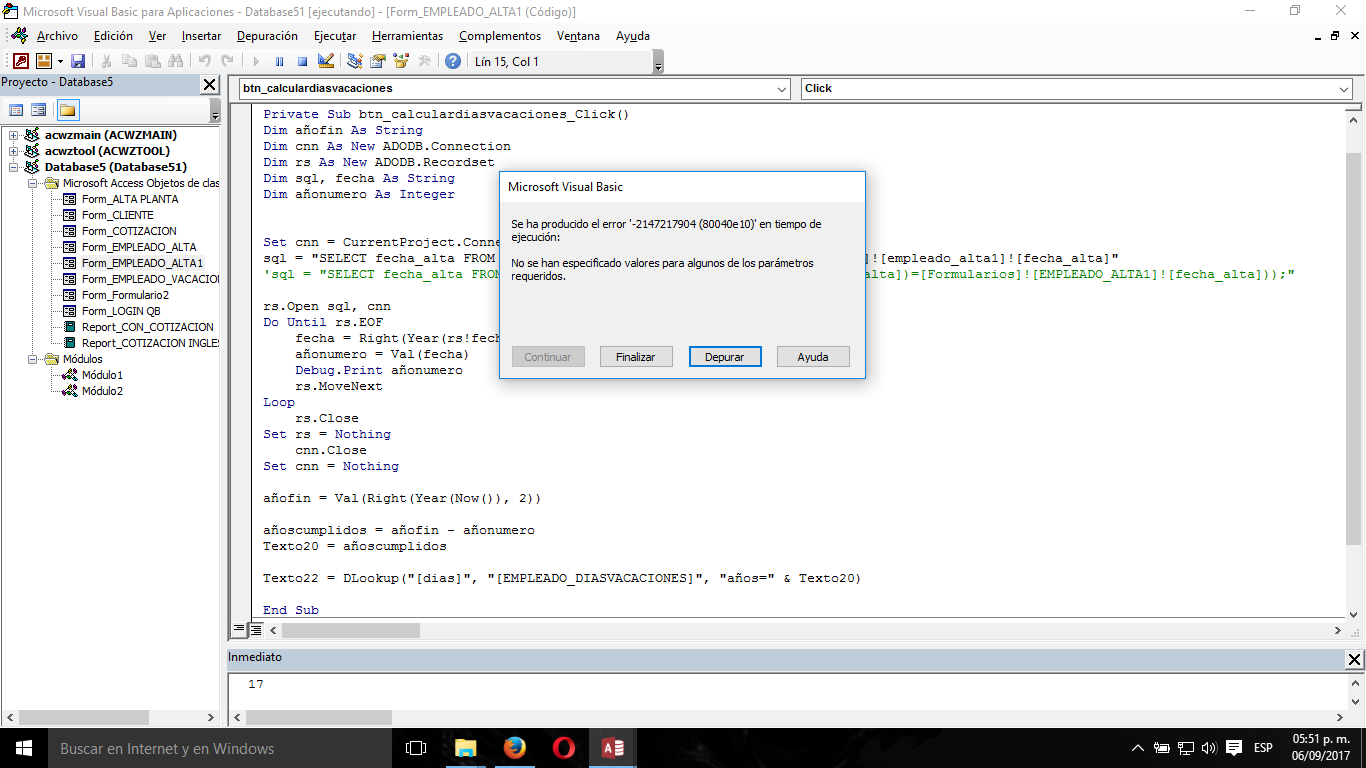
Task: Click the Design Mode toolbar icon
Action: (x=325, y=60)
